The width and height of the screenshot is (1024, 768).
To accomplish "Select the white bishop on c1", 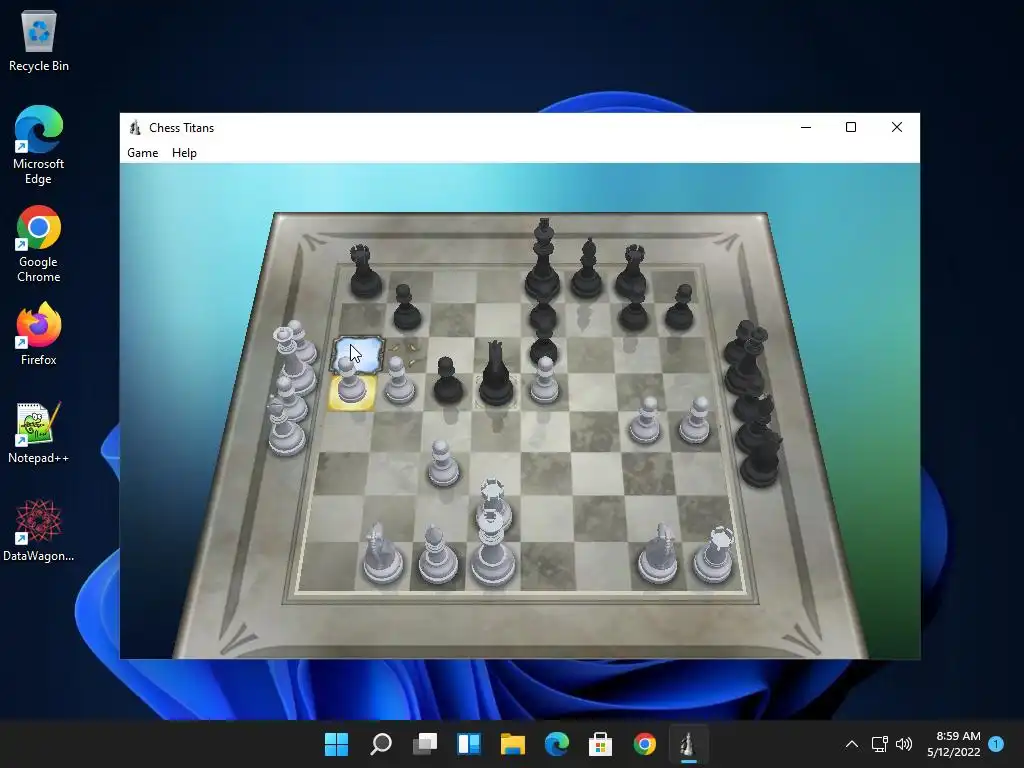I will point(438,553).
